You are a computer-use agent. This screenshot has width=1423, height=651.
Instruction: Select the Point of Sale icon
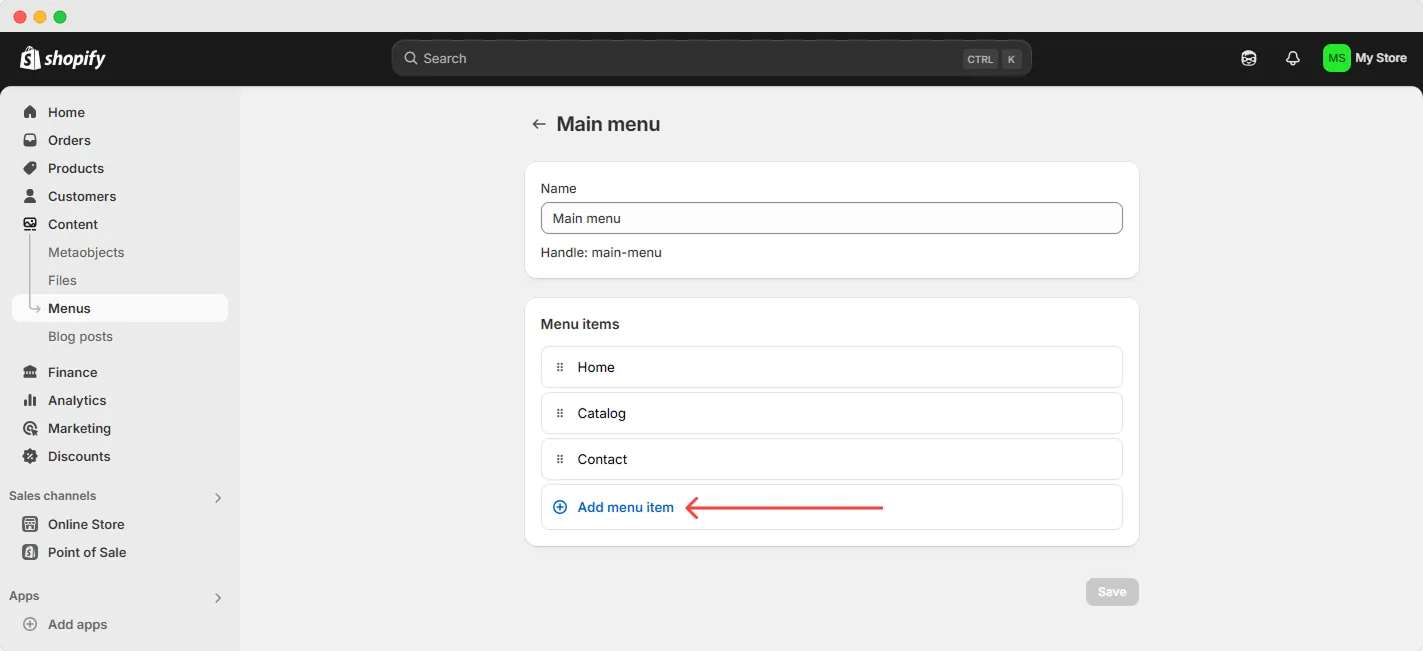tap(30, 552)
